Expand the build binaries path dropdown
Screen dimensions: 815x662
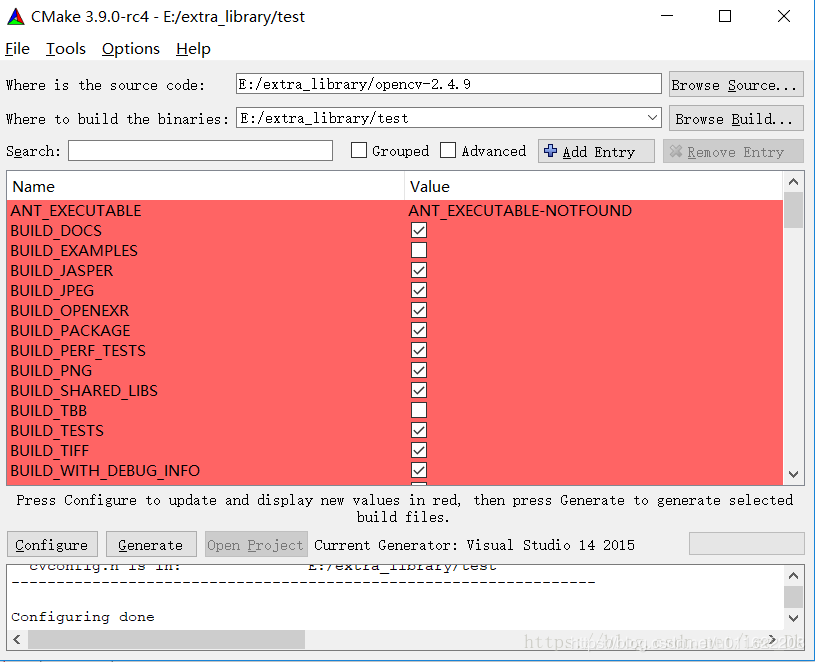pyautogui.click(x=652, y=118)
